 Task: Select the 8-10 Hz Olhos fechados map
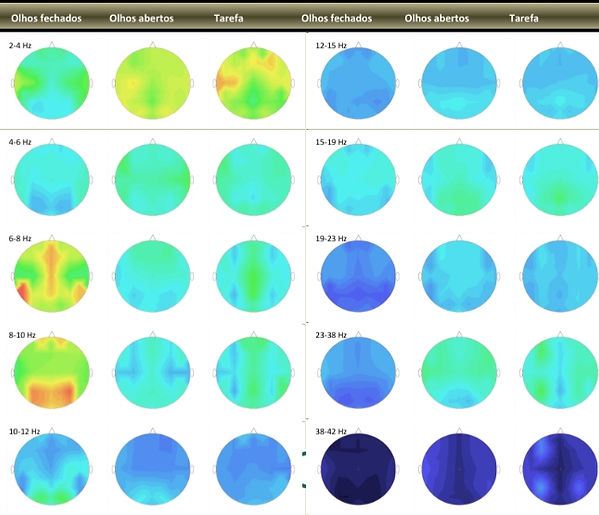52,372
